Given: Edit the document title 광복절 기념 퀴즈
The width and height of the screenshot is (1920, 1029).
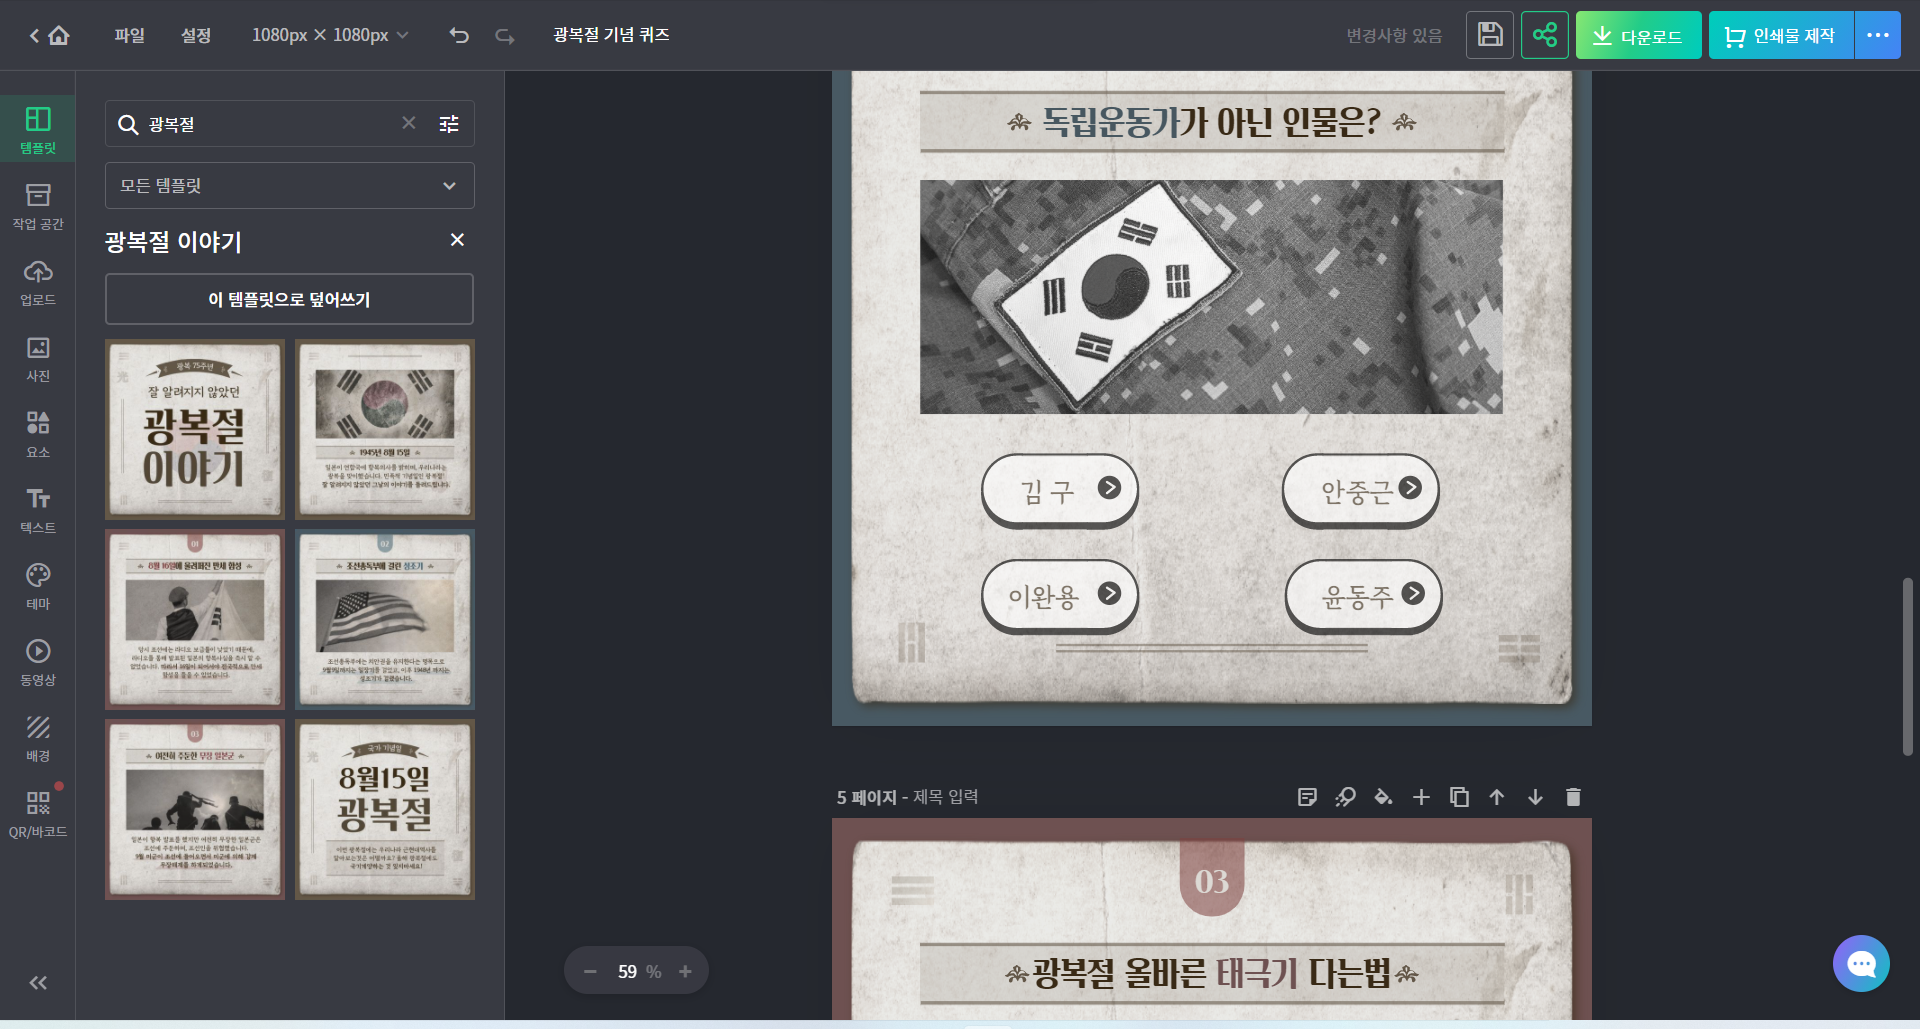Looking at the screenshot, I should (x=611, y=35).
